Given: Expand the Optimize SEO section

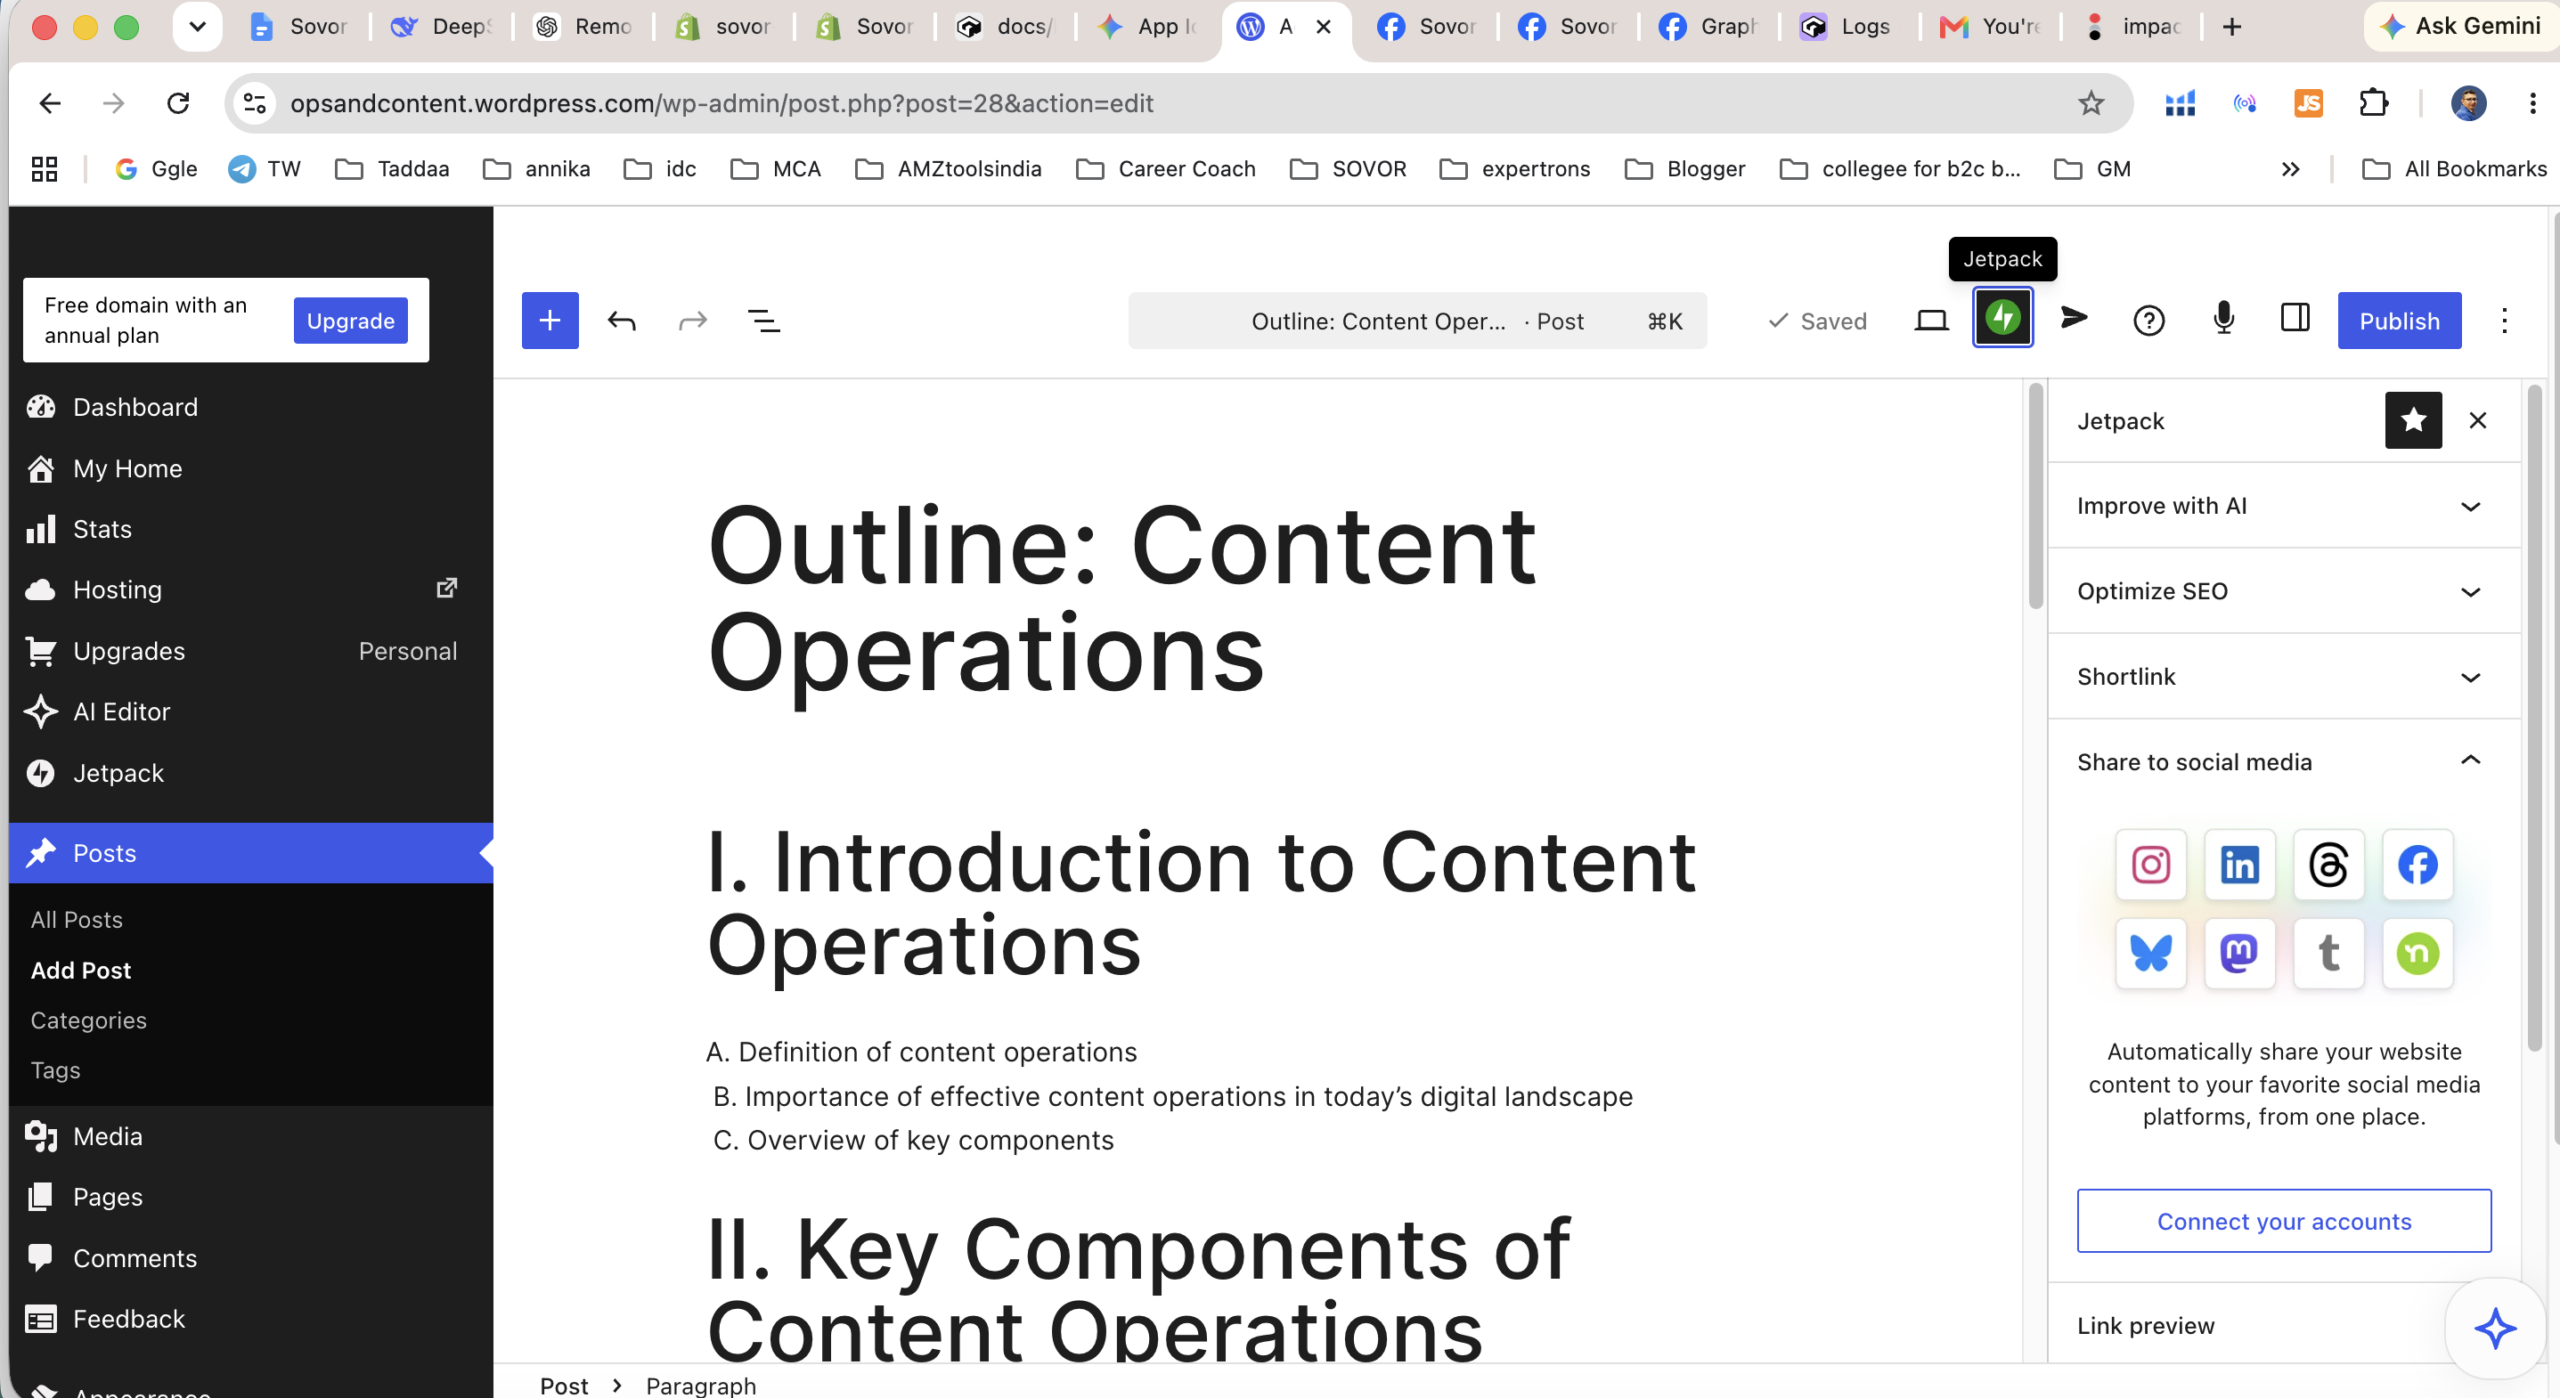Looking at the screenshot, I should (2284, 591).
